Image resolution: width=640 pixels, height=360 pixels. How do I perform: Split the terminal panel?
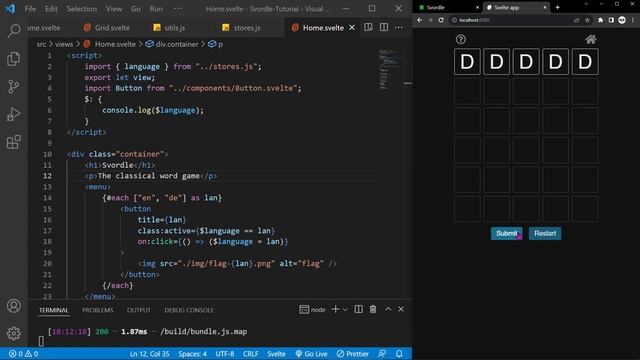point(358,309)
